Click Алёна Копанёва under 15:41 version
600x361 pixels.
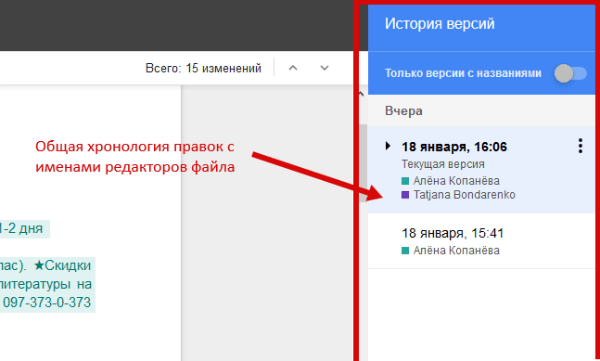click(x=456, y=250)
